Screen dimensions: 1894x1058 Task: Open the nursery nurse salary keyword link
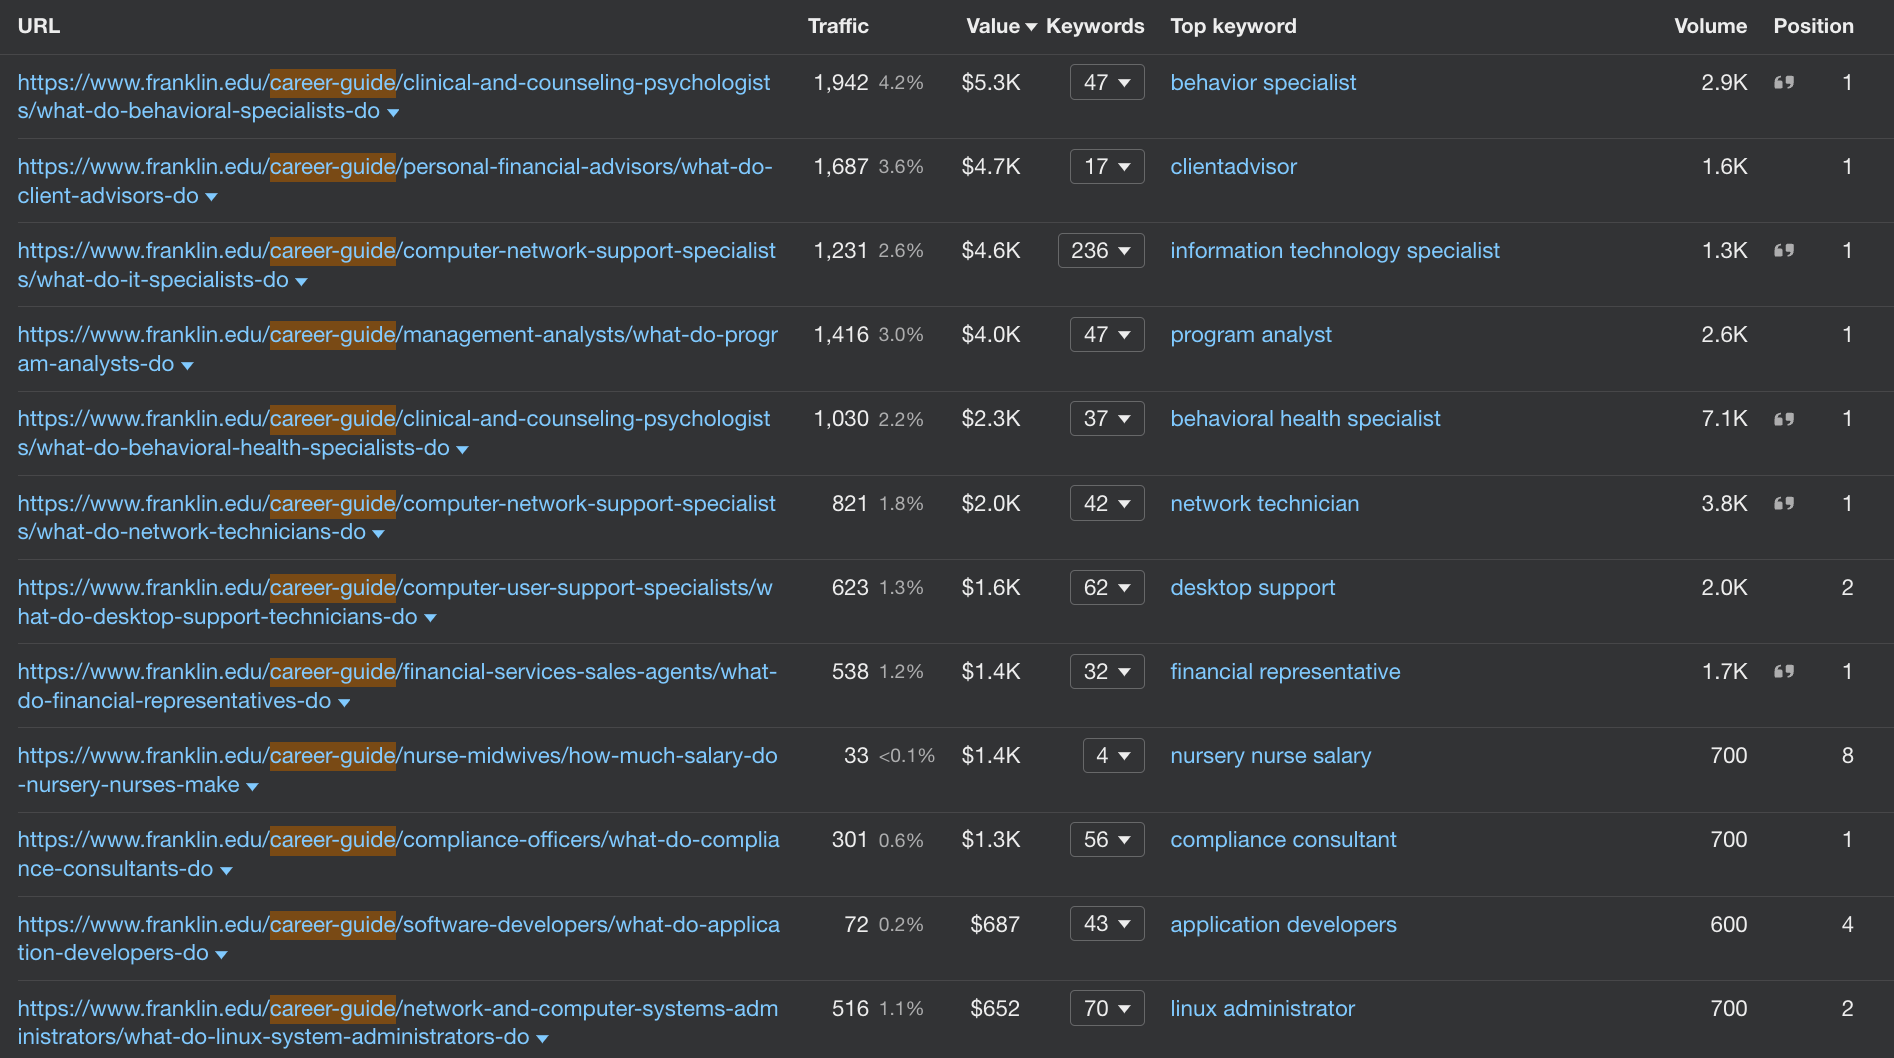coord(1270,755)
